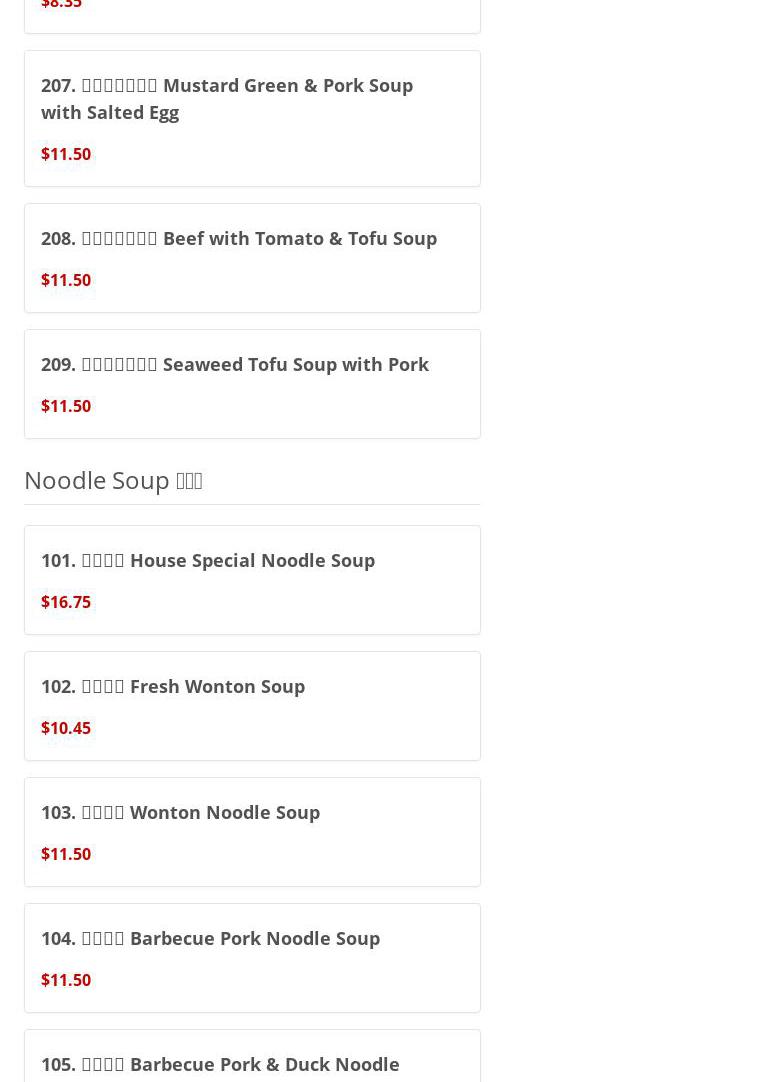770x1082 pixels.
Task: Open item 207 Mustard Green & Pork Soup
Action: click(x=227, y=98)
